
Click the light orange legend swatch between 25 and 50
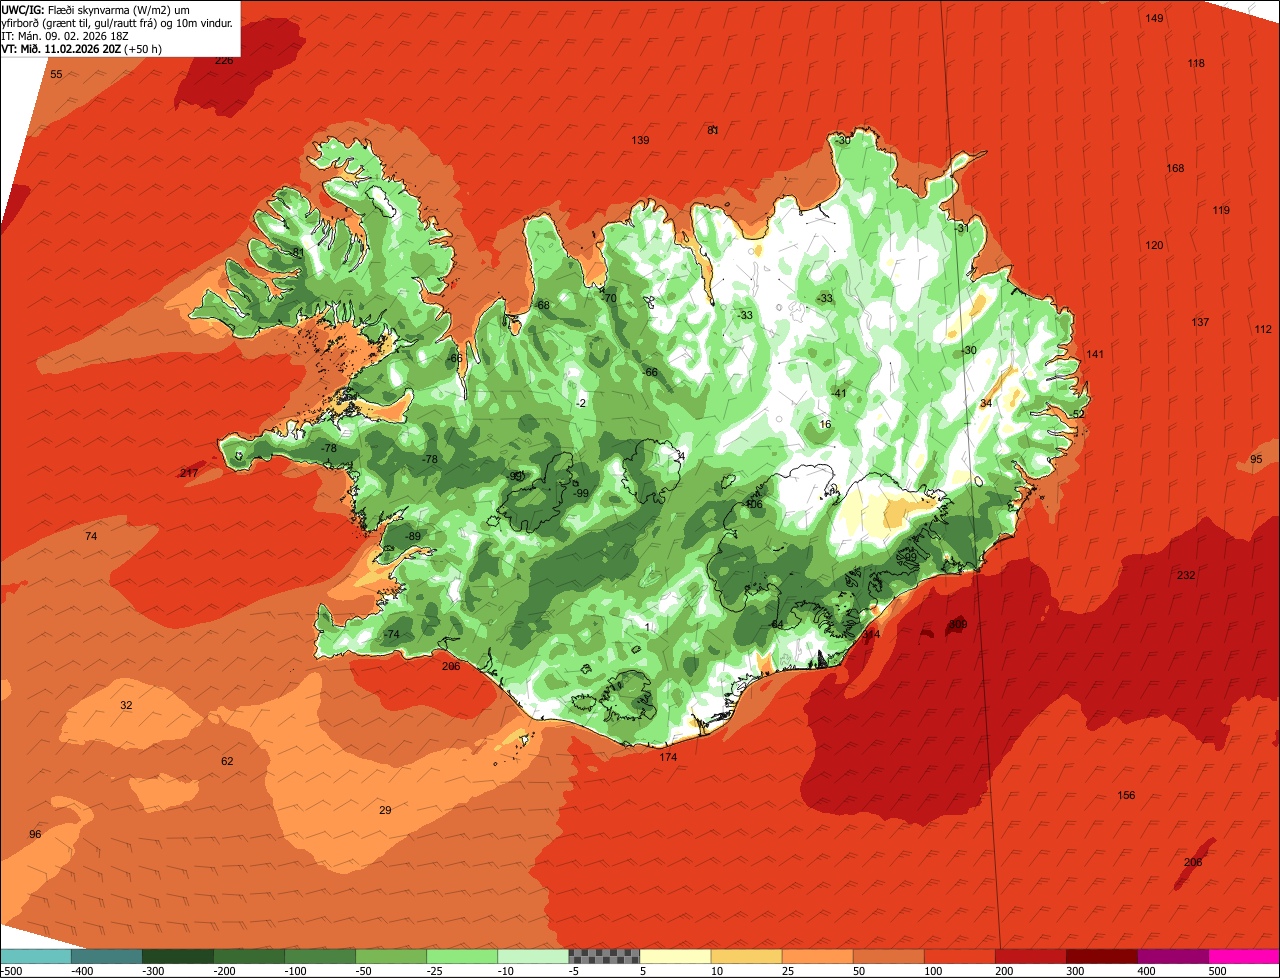pyautogui.click(x=818, y=956)
